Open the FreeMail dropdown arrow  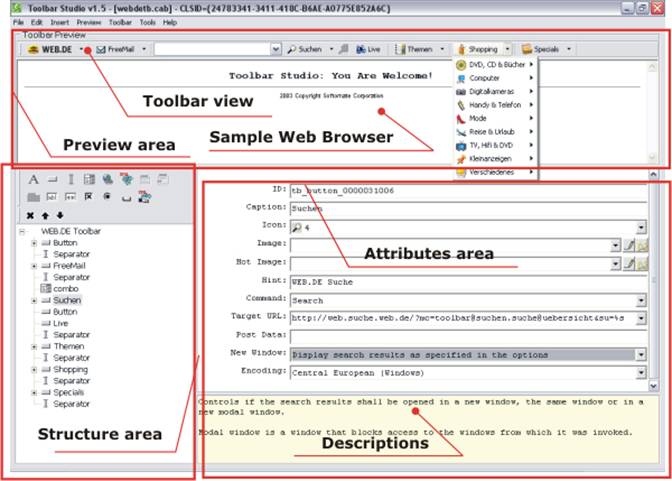(144, 50)
